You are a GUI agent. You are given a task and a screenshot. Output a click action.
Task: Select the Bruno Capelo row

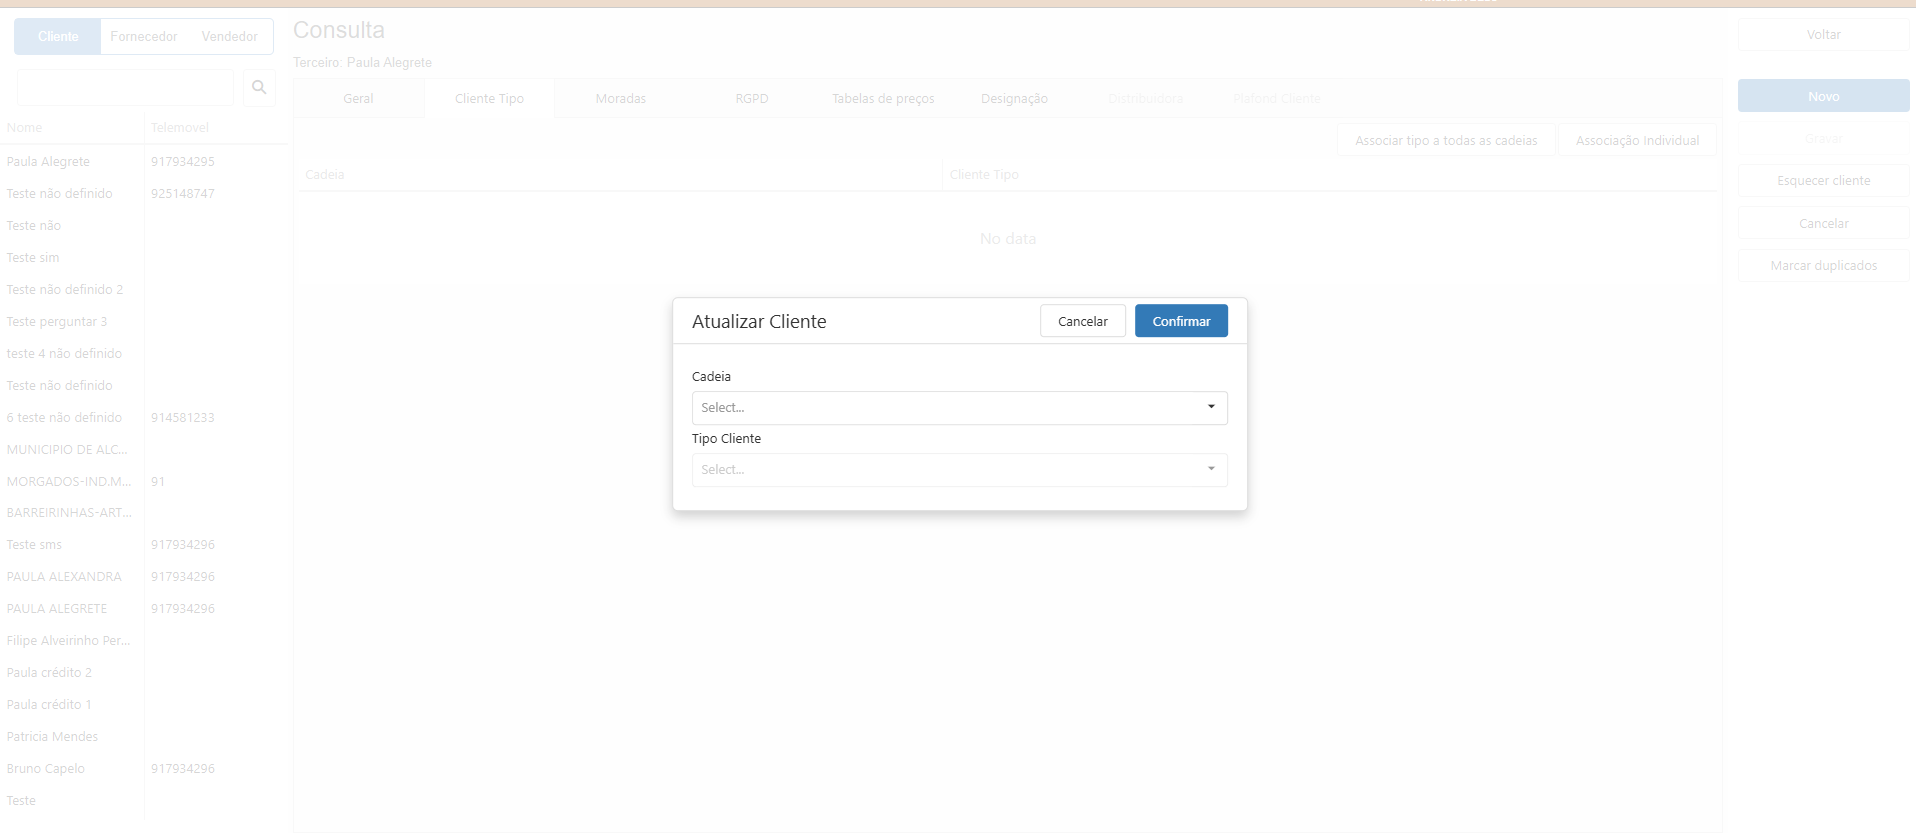[x=144, y=769]
